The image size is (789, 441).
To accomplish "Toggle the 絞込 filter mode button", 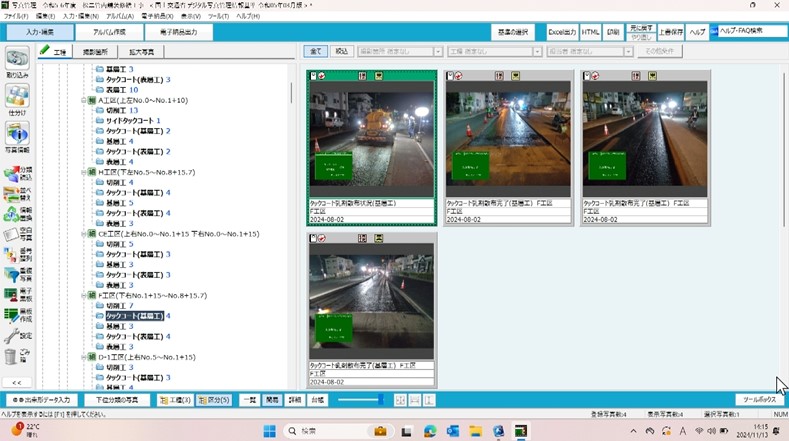I will pos(341,51).
